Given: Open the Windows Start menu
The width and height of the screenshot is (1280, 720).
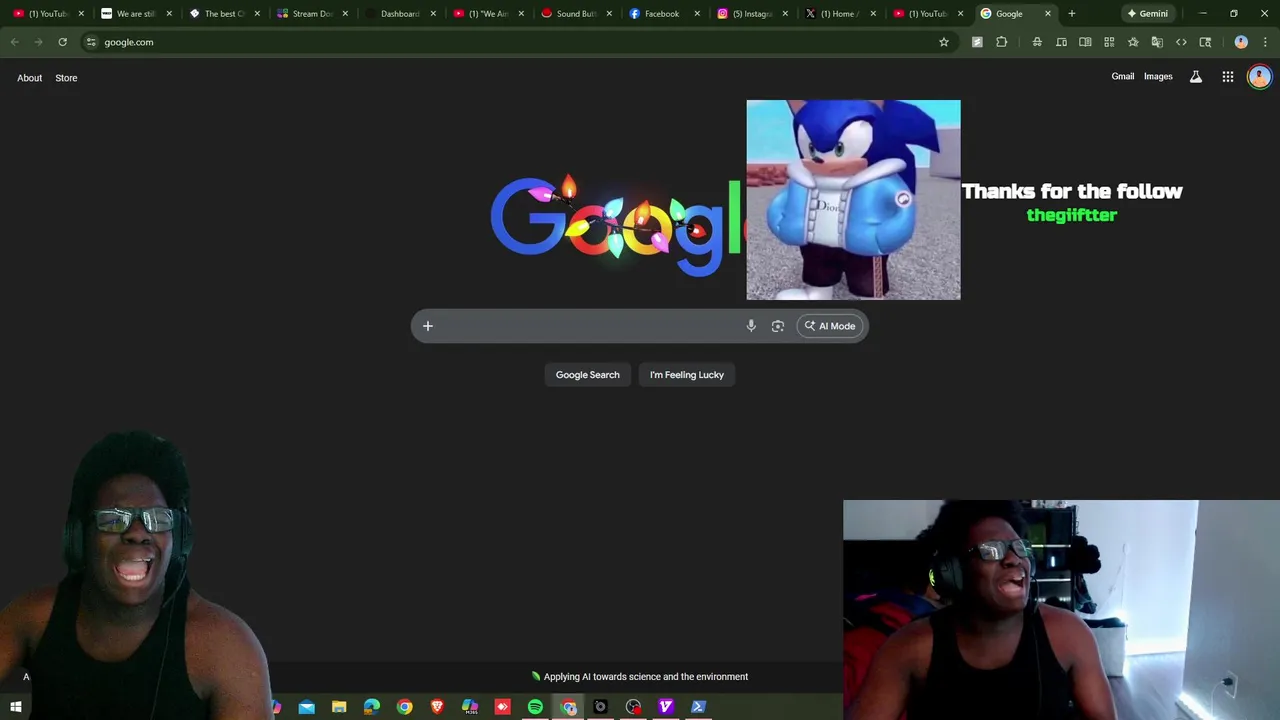Looking at the screenshot, I should pos(16,707).
